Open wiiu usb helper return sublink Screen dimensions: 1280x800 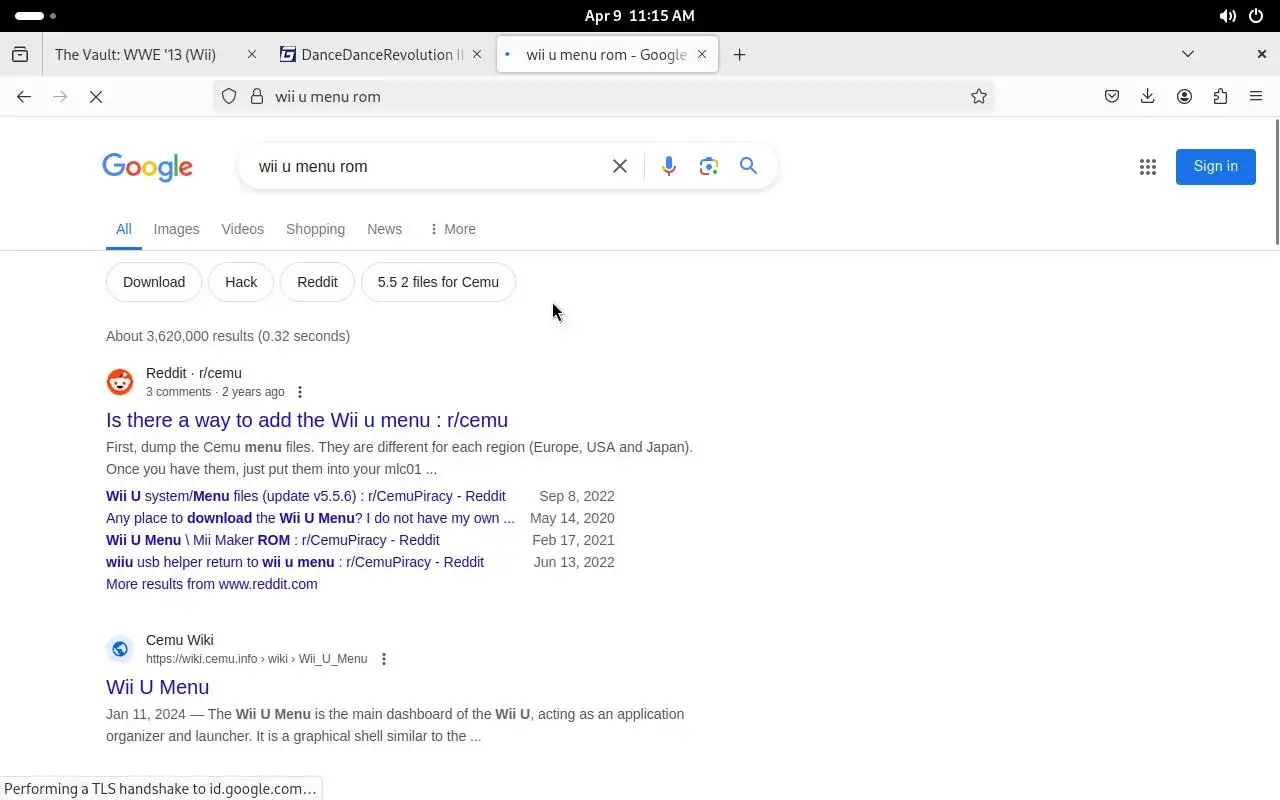(x=295, y=562)
